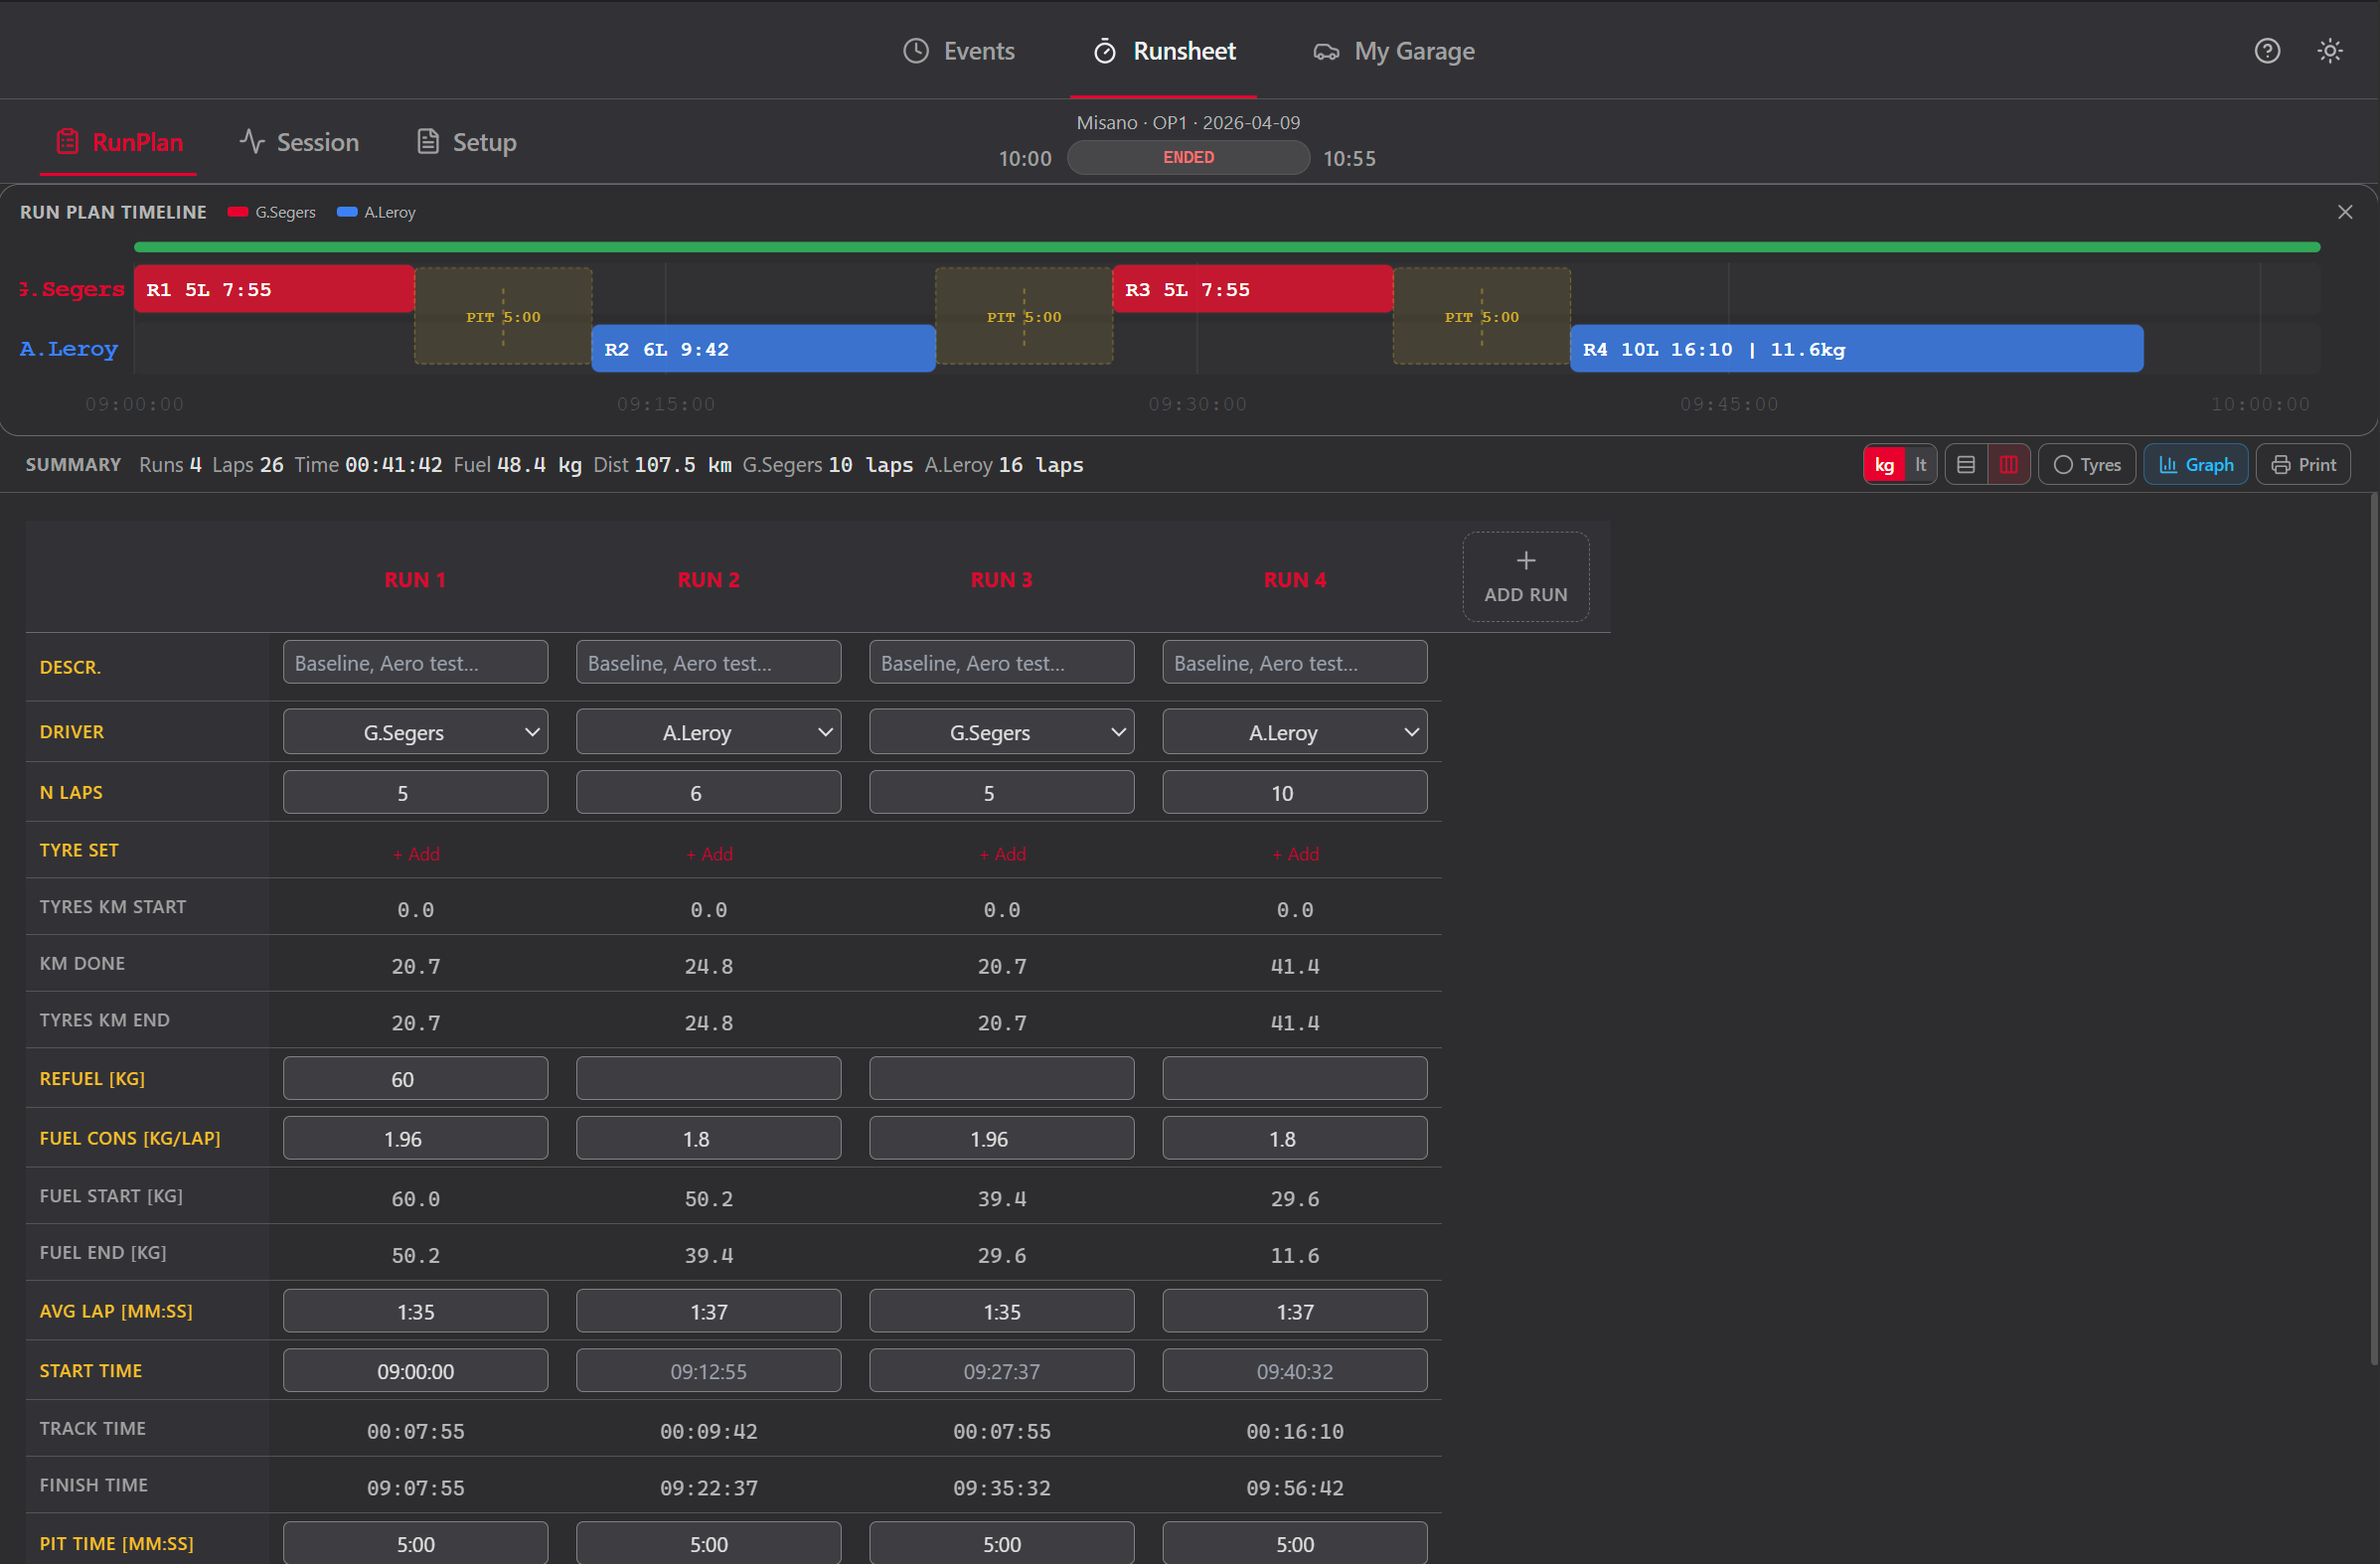Screen dimensions: 2380x1564
Task: Open the Setup document icon
Action: (429, 141)
